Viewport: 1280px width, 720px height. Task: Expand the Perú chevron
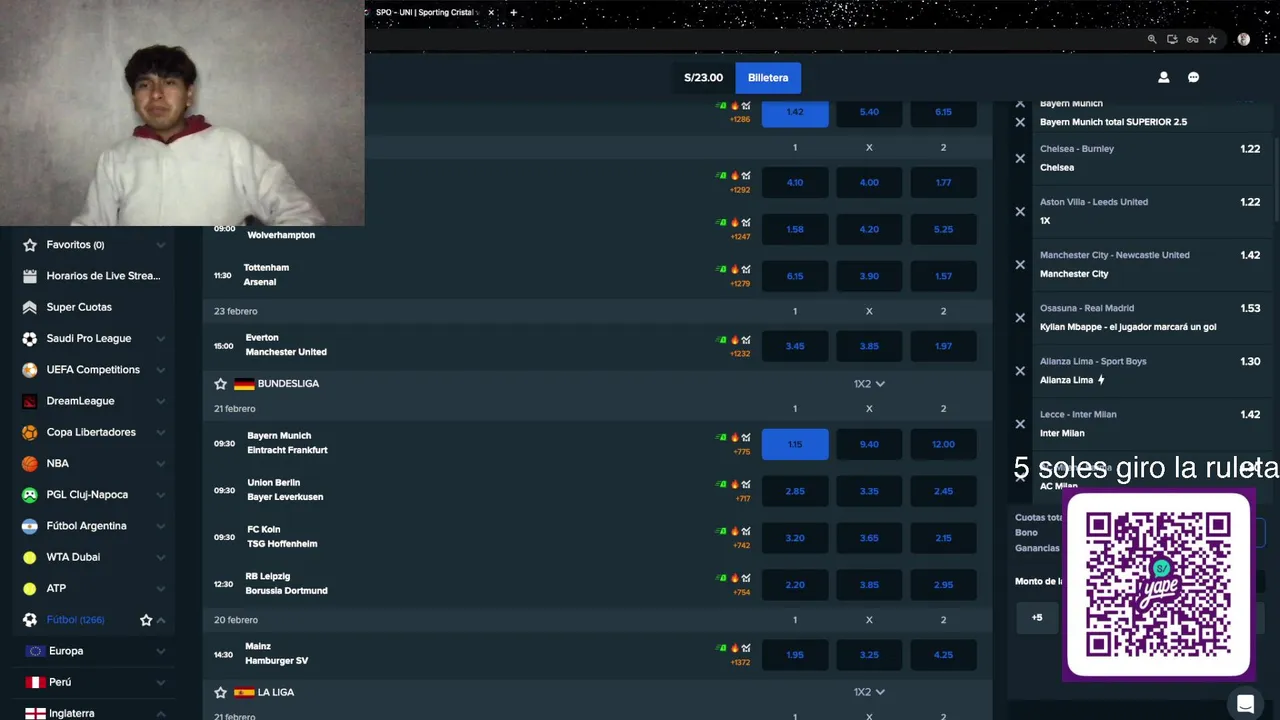pyautogui.click(x=160, y=682)
